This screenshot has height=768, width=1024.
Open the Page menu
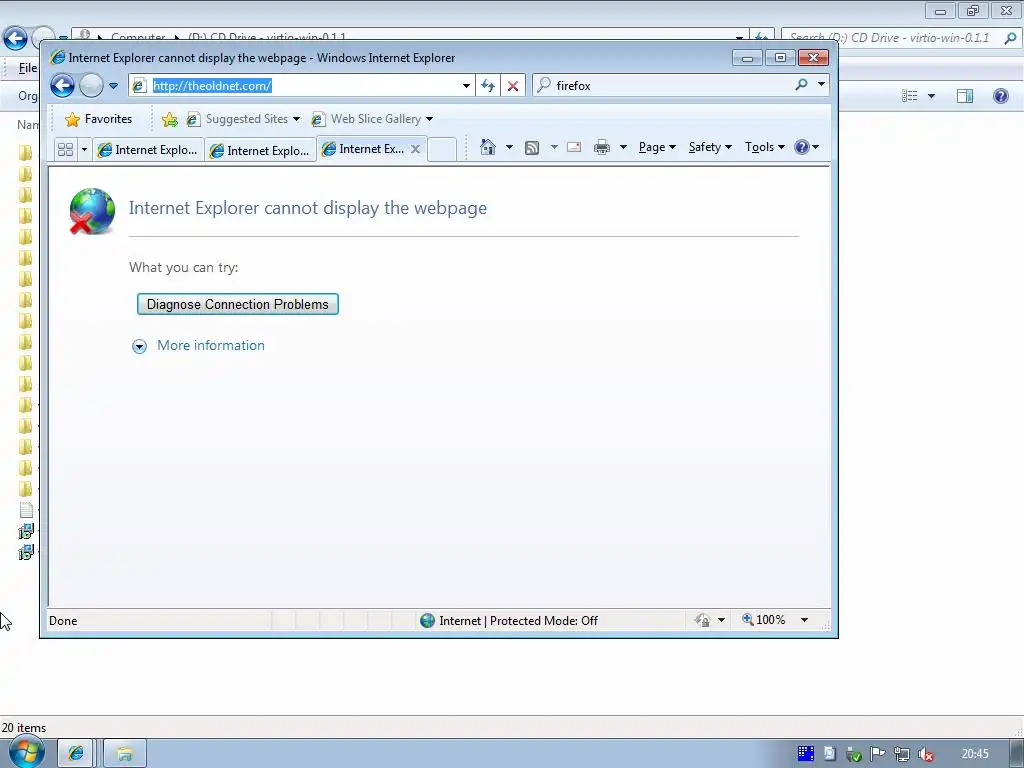click(657, 147)
